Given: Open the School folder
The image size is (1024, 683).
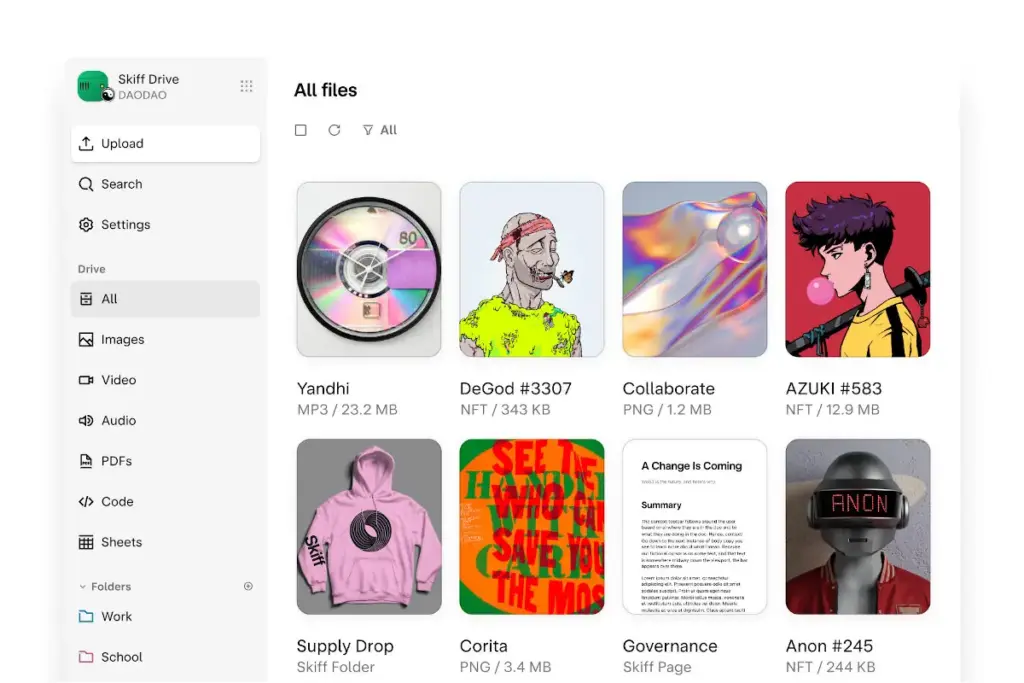Looking at the screenshot, I should tap(120, 657).
